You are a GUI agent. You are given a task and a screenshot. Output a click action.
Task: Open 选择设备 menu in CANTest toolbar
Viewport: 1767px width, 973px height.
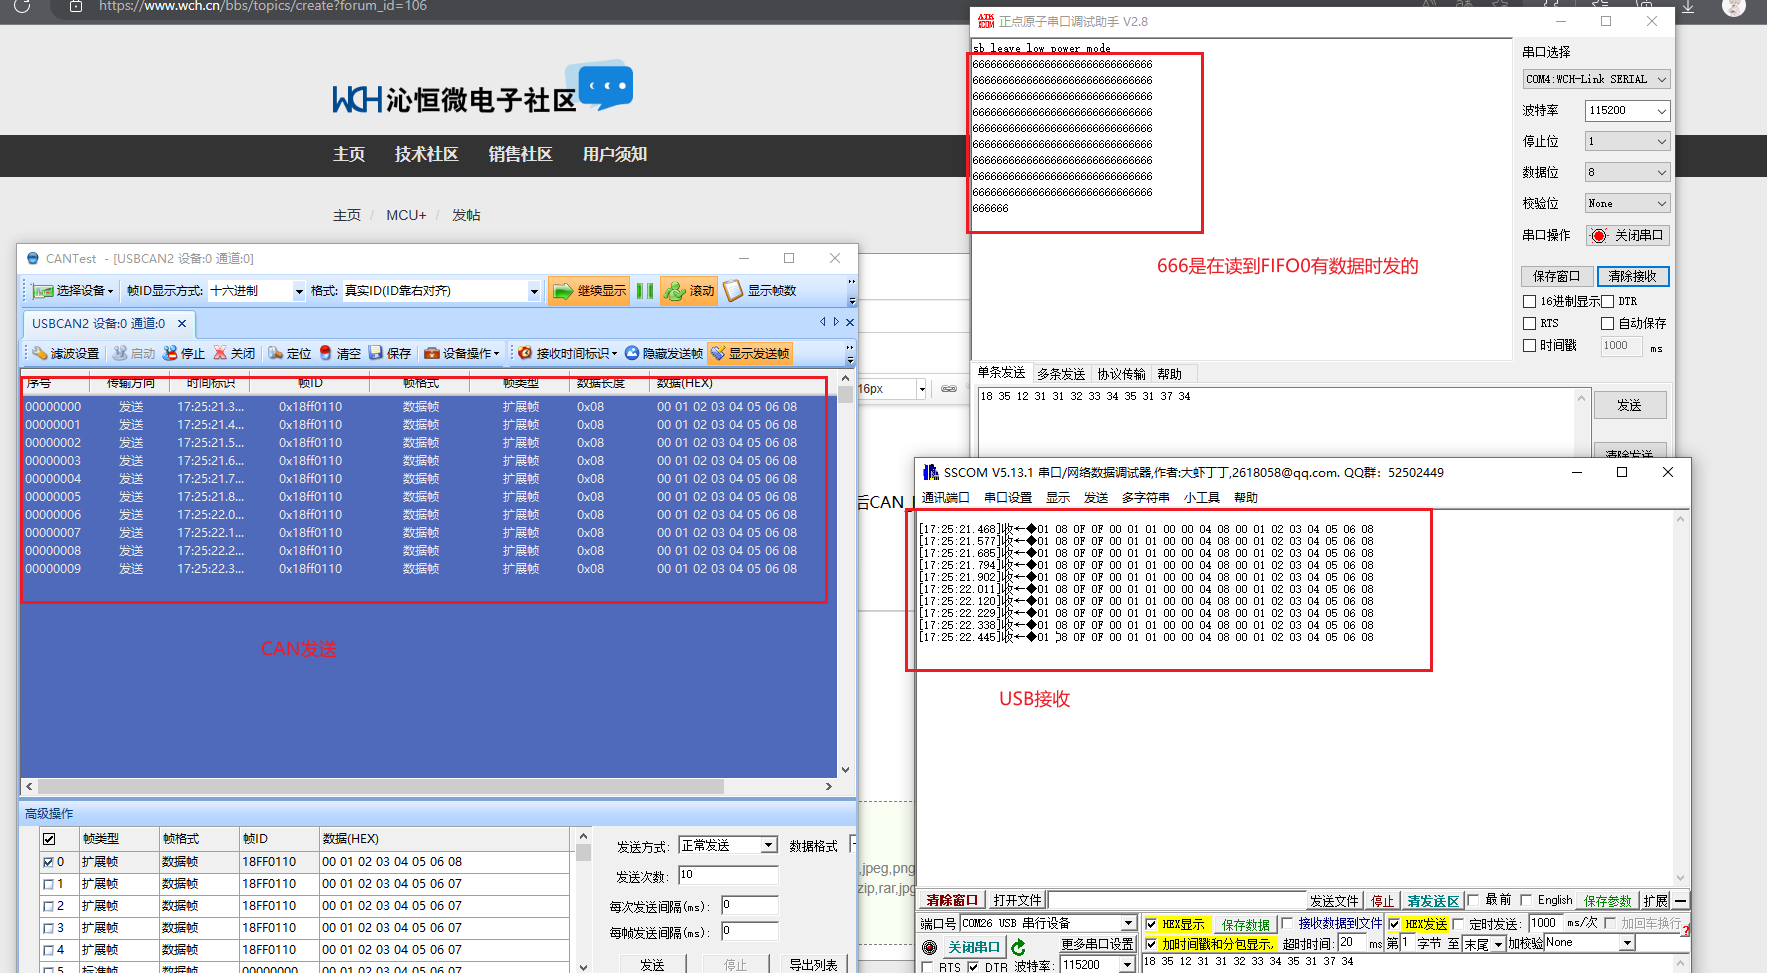pos(73,291)
